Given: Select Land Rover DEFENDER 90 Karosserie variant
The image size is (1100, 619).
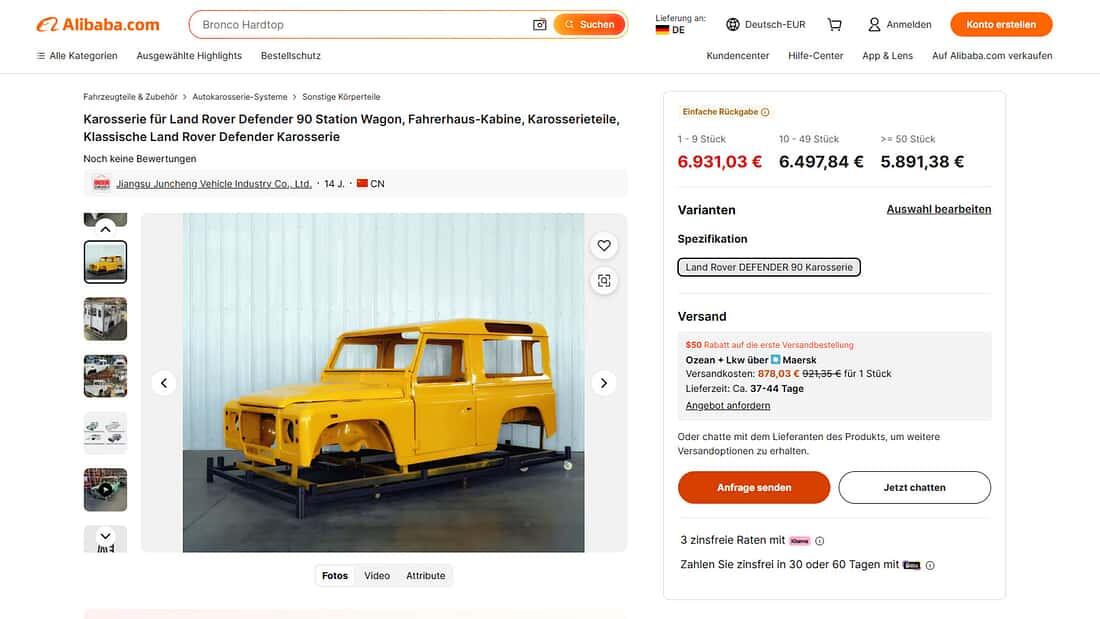Looking at the screenshot, I should [769, 267].
